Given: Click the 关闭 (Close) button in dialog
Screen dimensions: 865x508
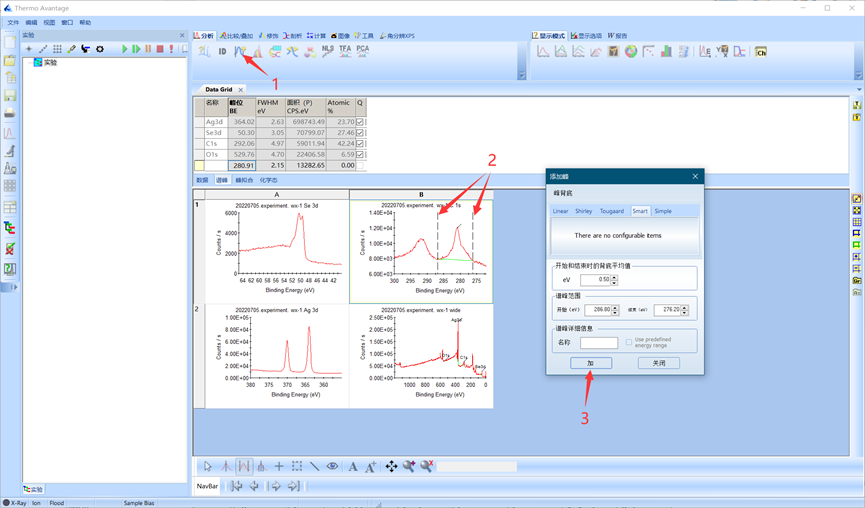Looking at the screenshot, I should (658, 363).
